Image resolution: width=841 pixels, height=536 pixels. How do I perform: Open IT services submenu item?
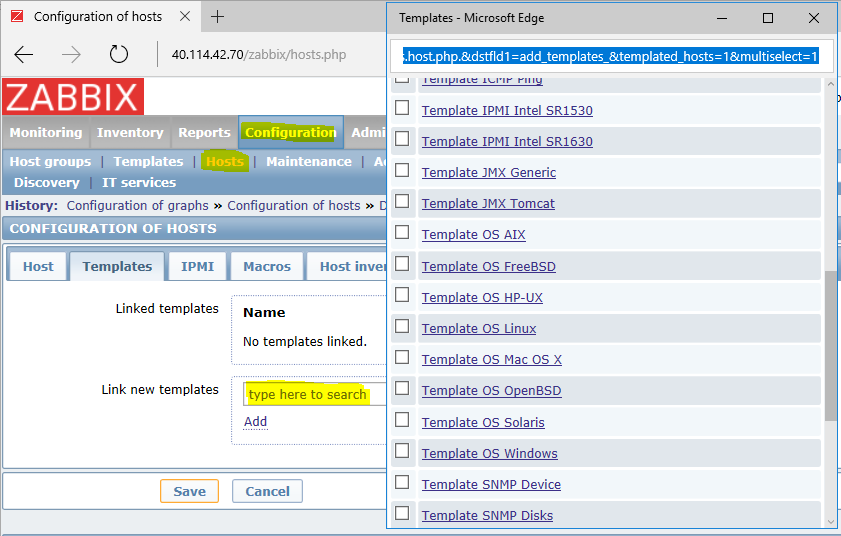coord(139,182)
